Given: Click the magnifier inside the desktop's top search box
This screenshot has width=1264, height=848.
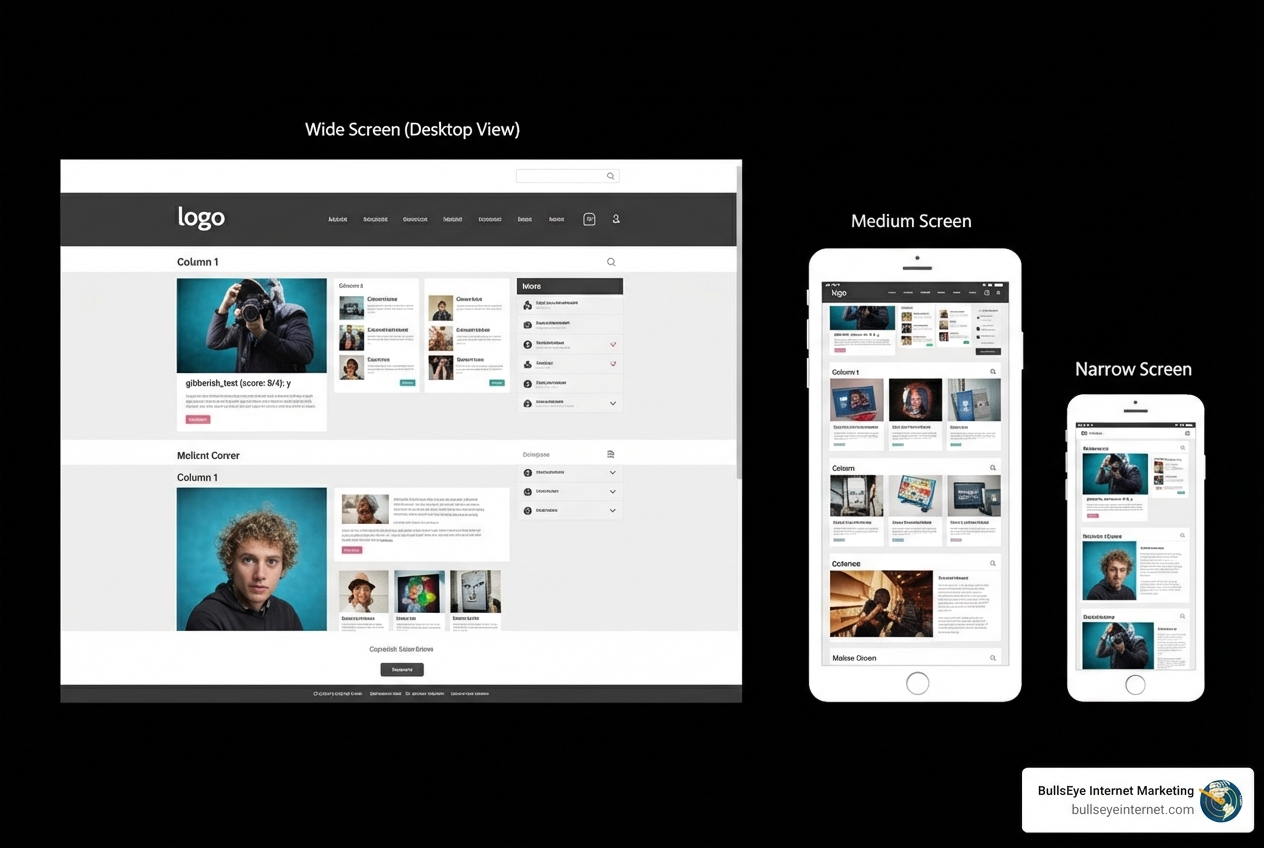Looking at the screenshot, I should pyautogui.click(x=610, y=176).
